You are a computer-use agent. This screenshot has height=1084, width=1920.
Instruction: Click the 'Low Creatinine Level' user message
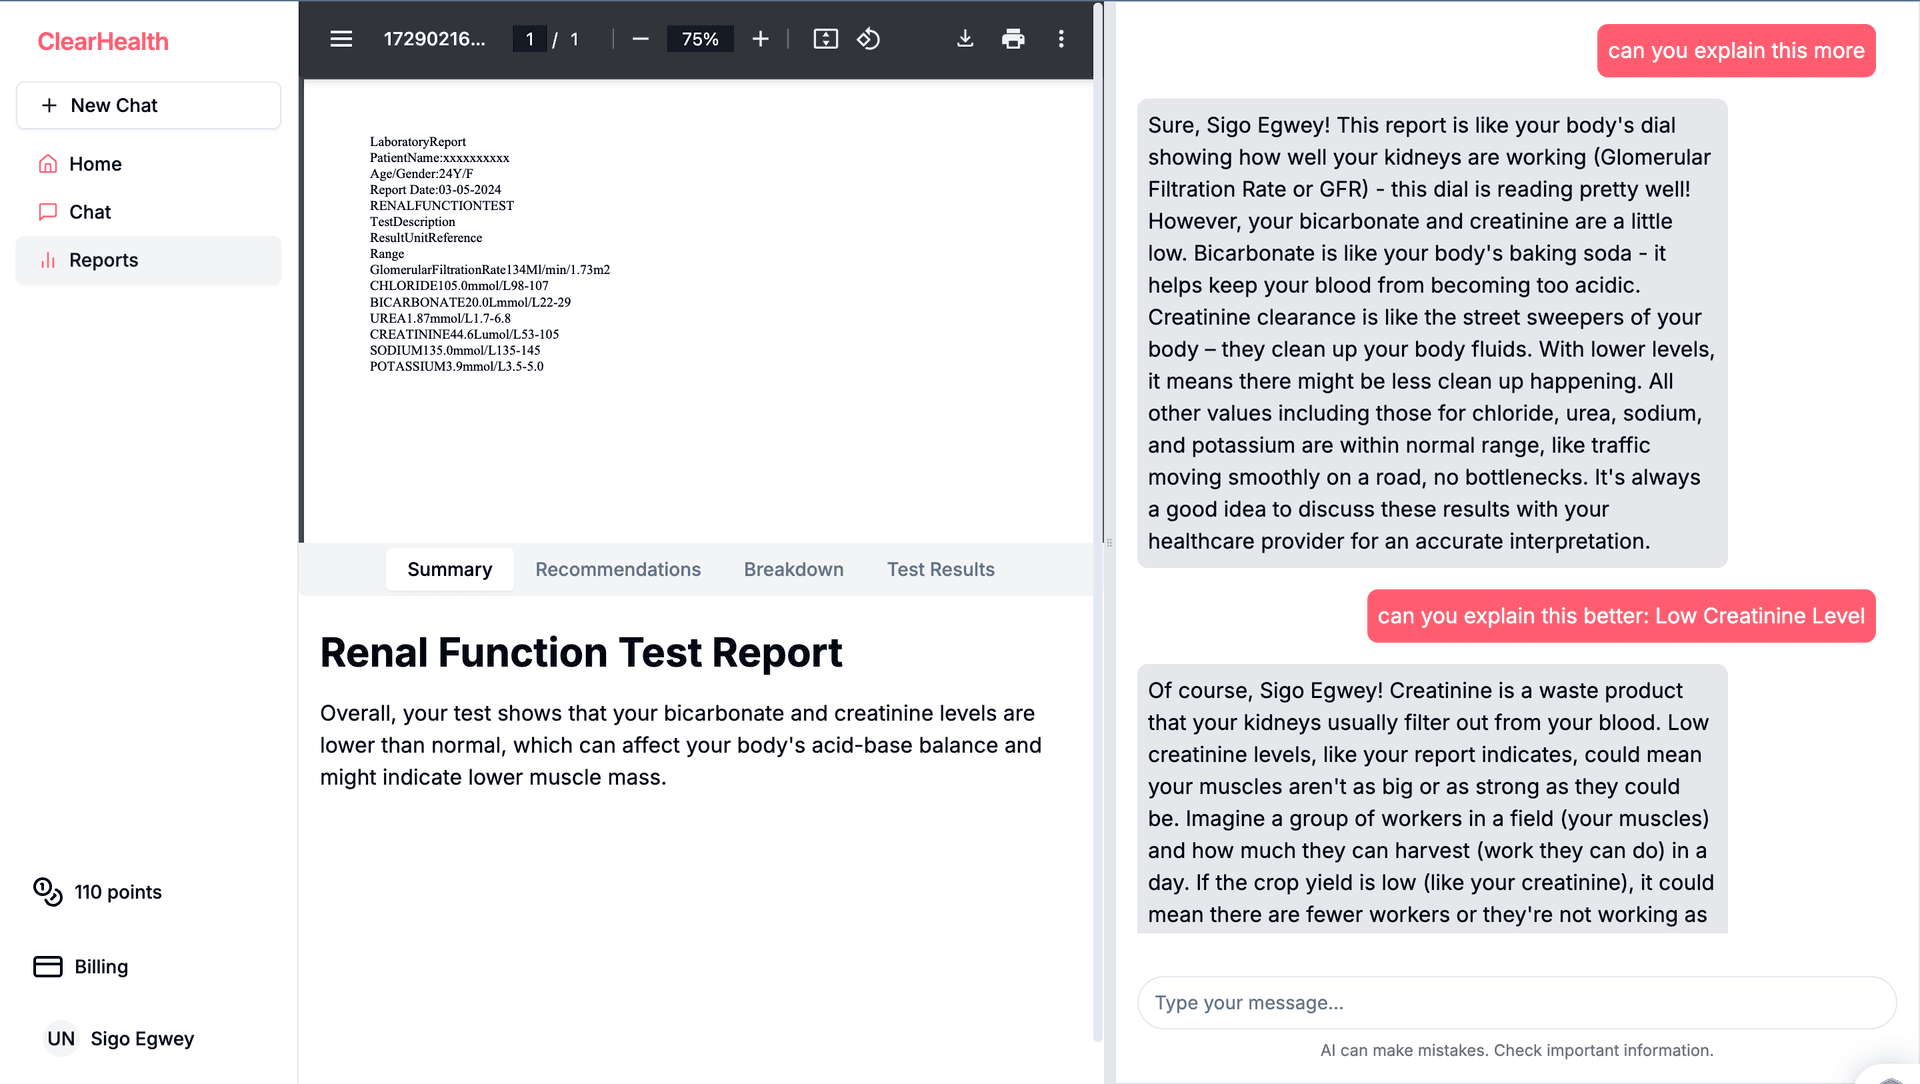pyautogui.click(x=1621, y=616)
